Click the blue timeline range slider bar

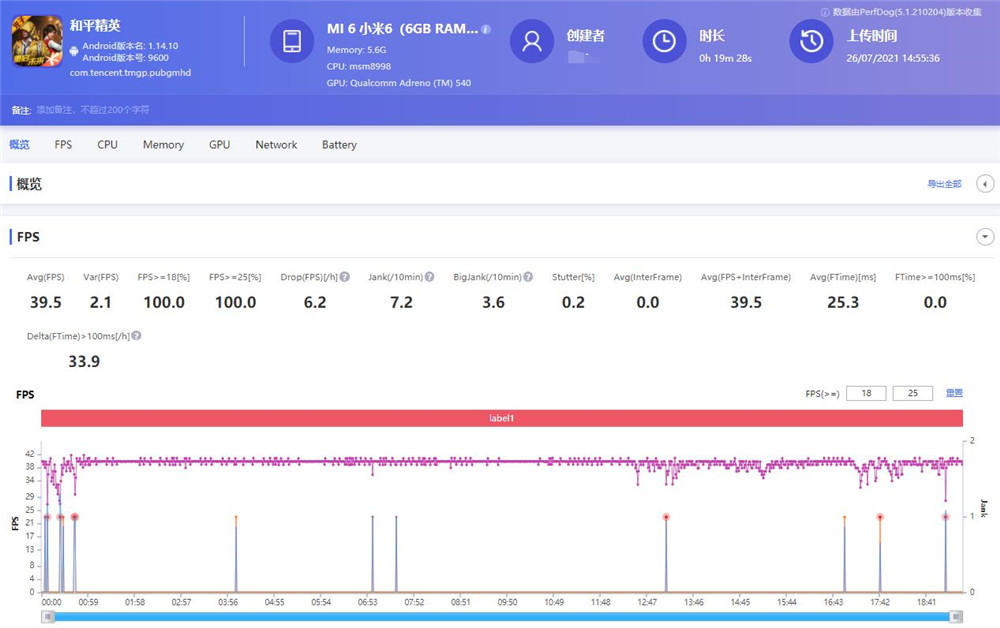point(500,617)
